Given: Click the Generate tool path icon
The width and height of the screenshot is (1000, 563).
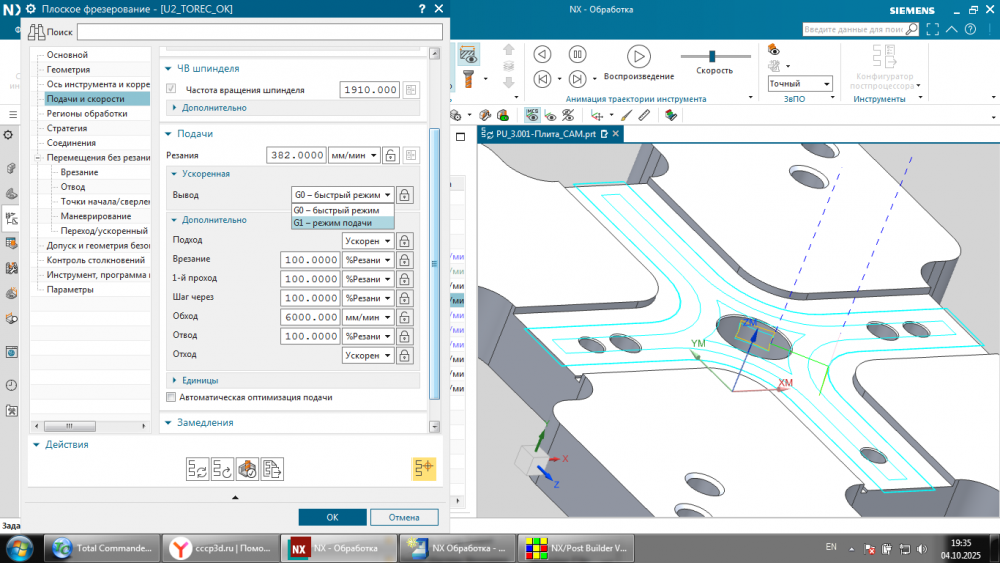Looking at the screenshot, I should 197,468.
